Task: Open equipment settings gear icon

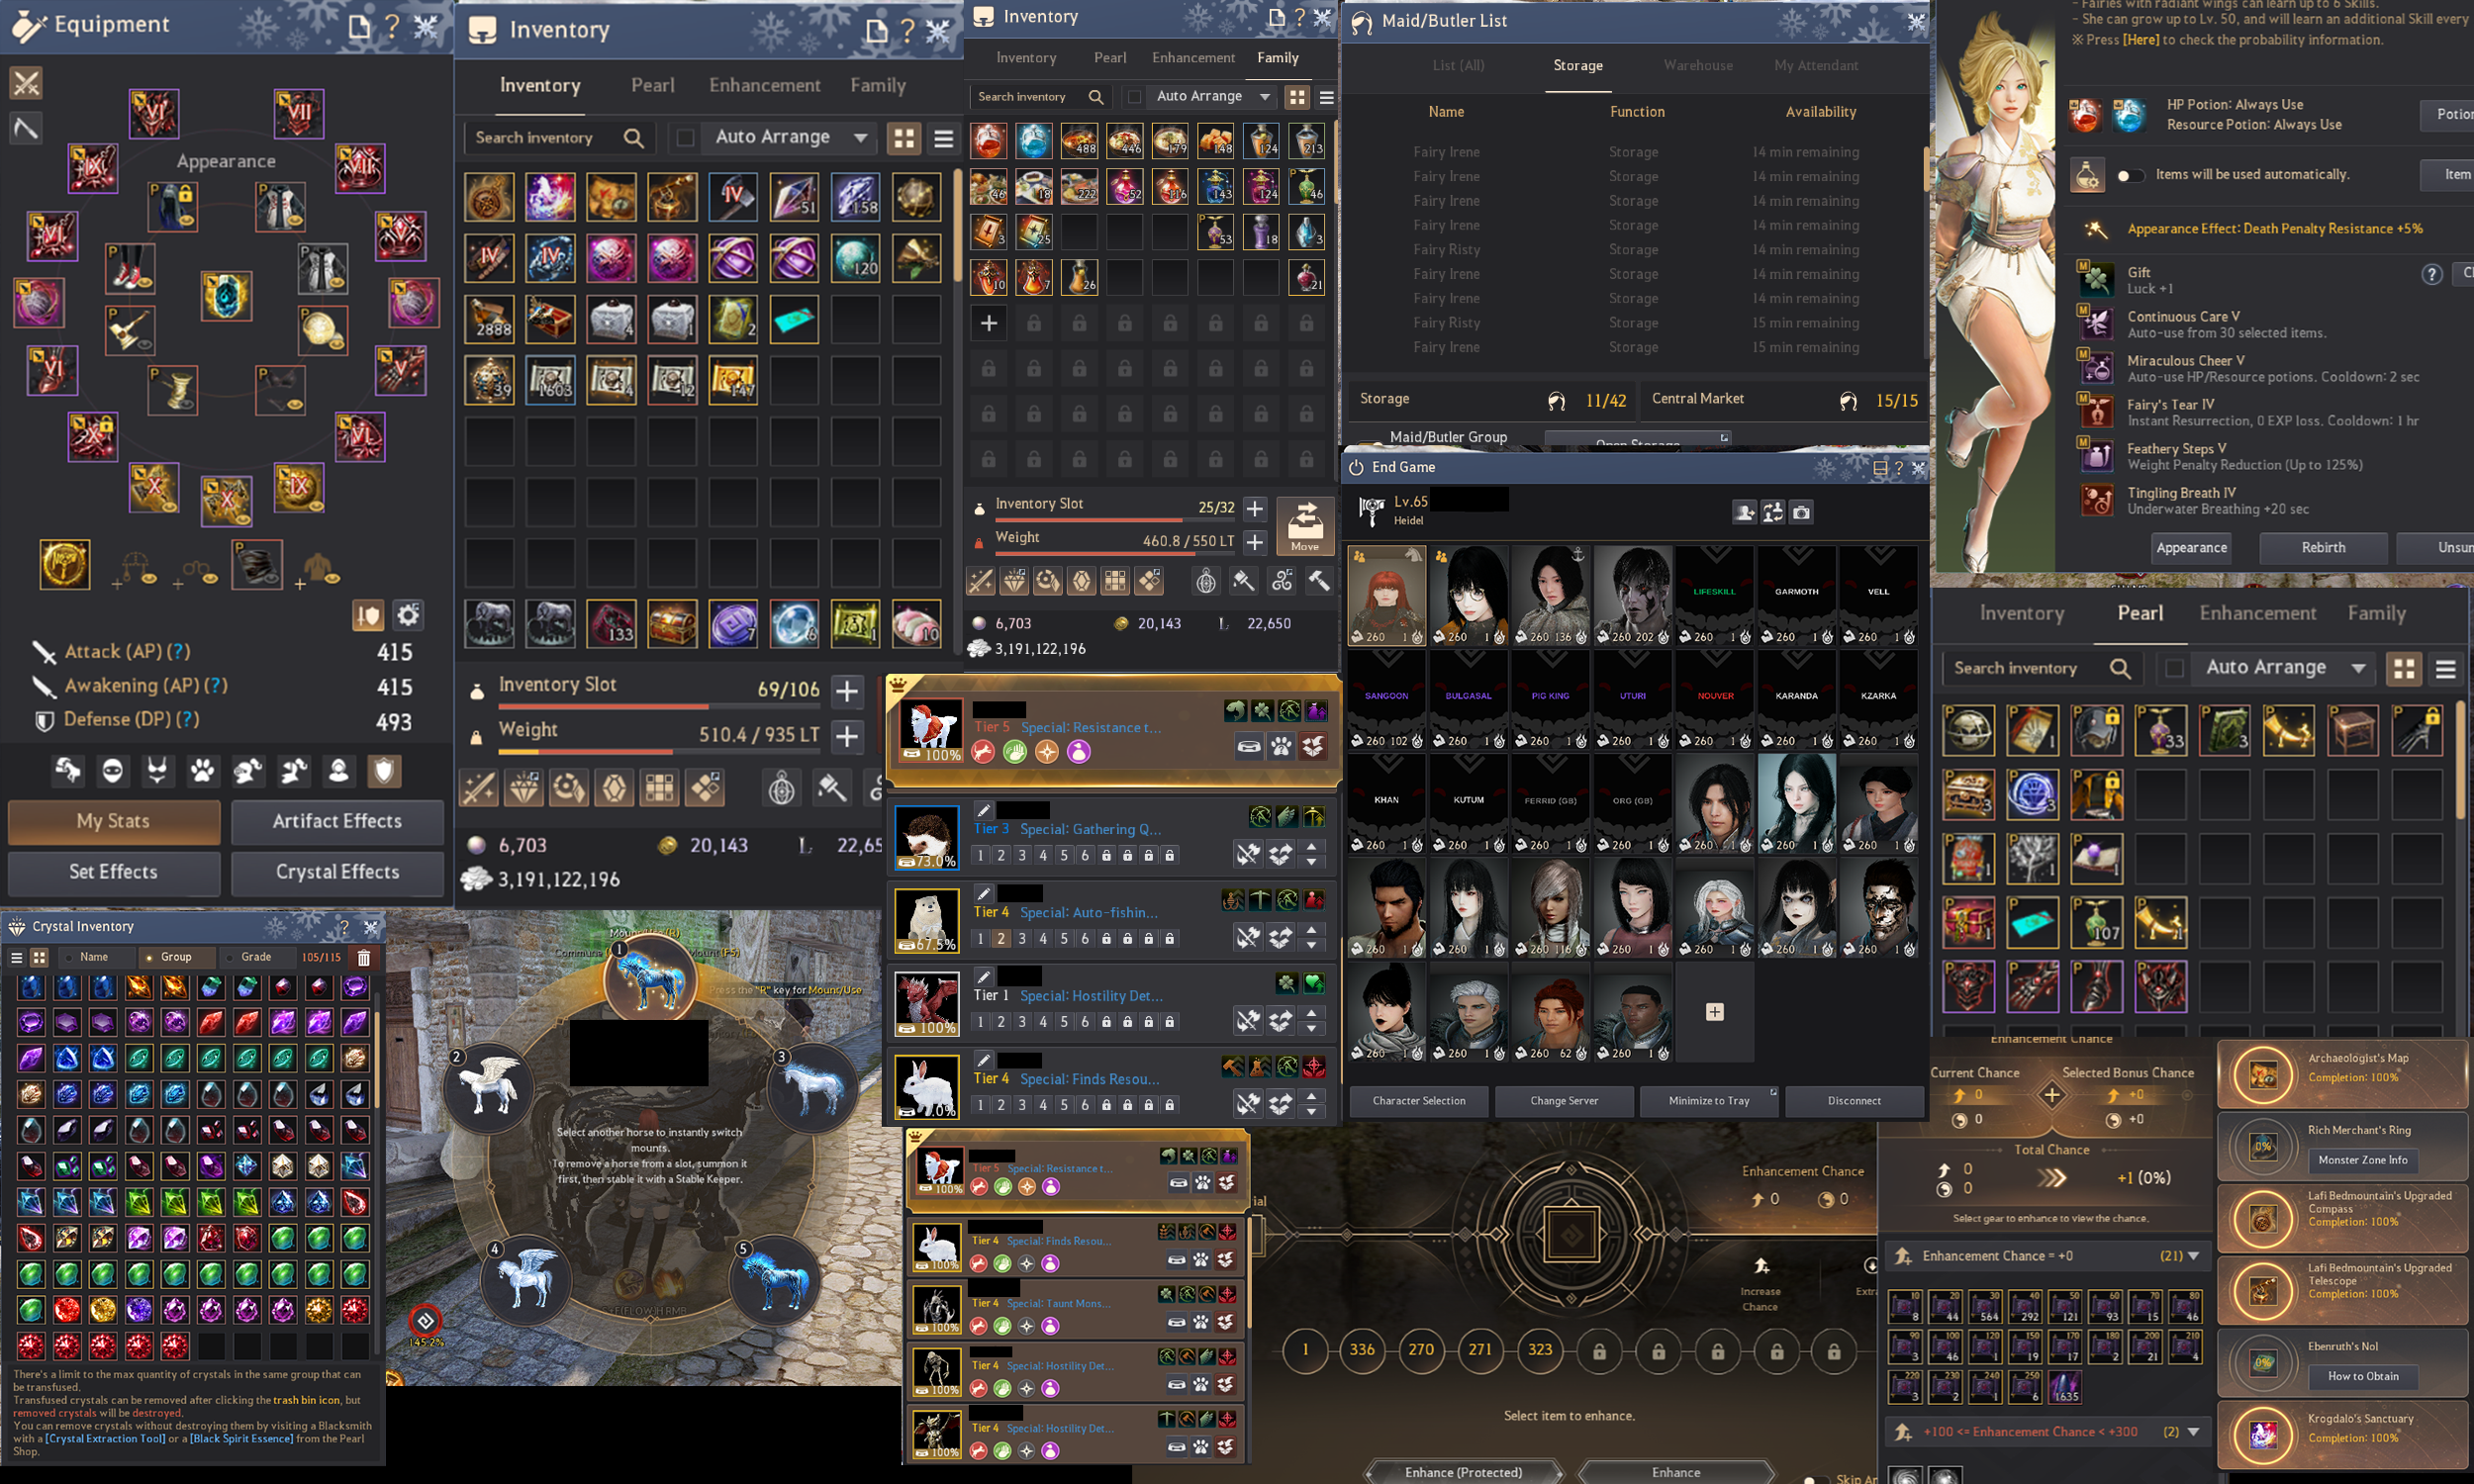Action: click(408, 614)
